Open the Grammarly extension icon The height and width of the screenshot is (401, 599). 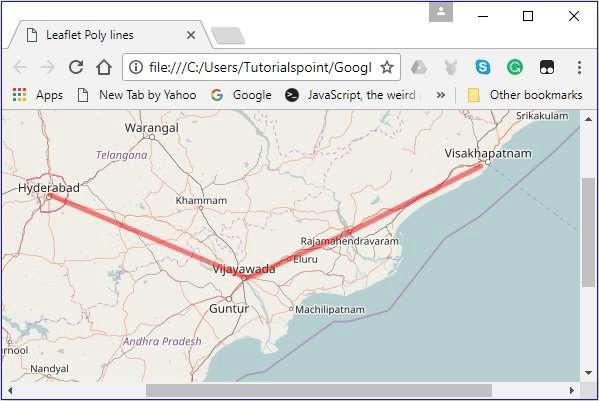(515, 67)
